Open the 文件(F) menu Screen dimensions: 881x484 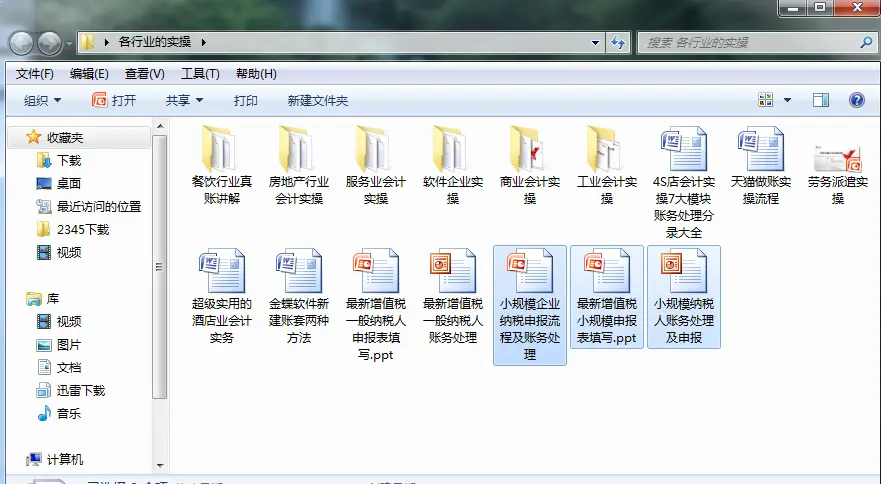click(34, 74)
